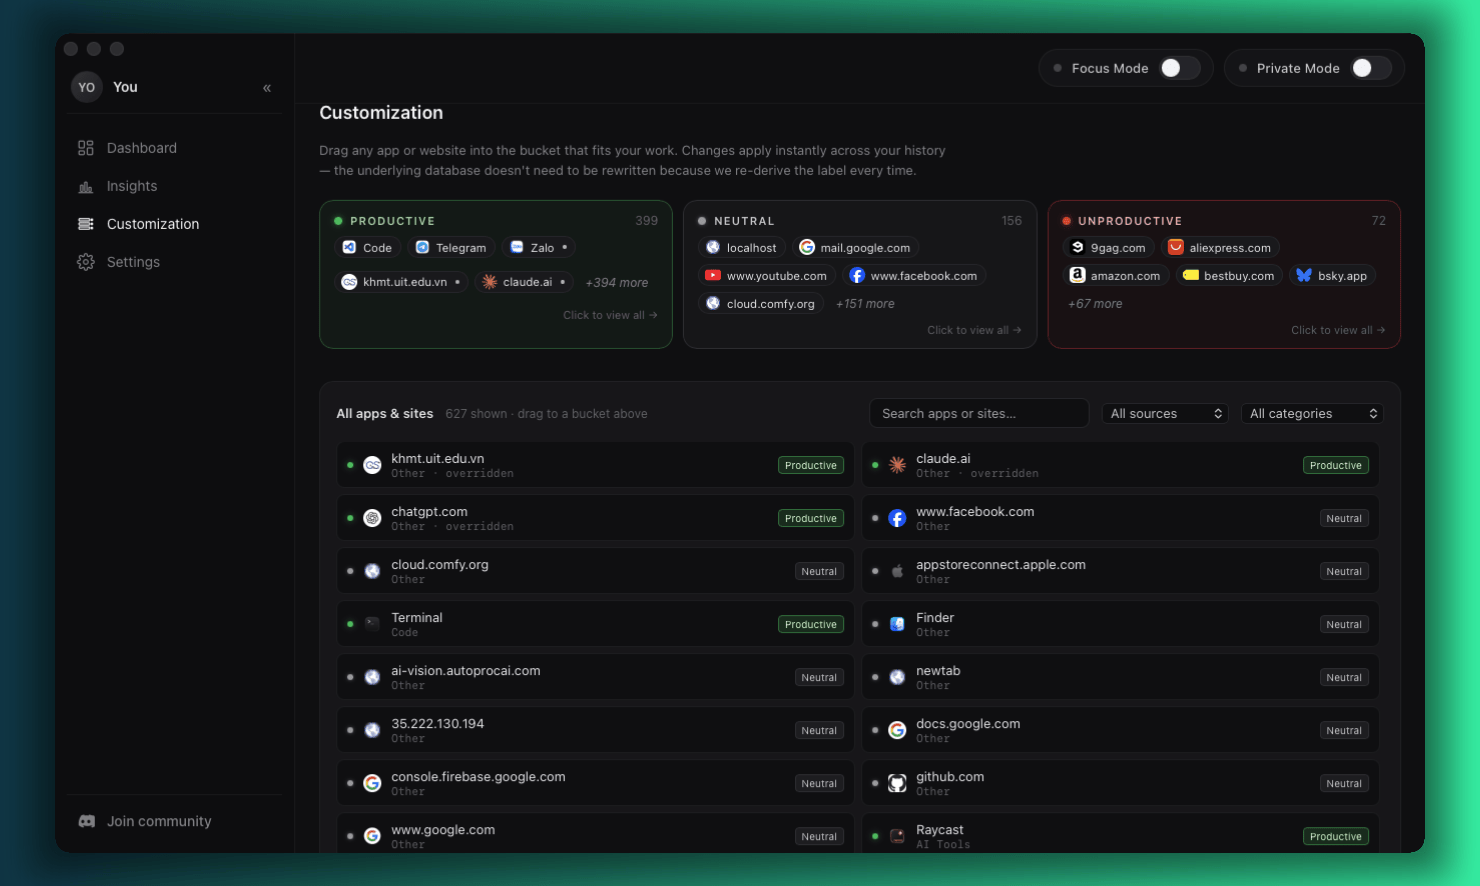Image resolution: width=1480 pixels, height=886 pixels.
Task: Click the Discord icon beside Join community
Action: click(87, 821)
